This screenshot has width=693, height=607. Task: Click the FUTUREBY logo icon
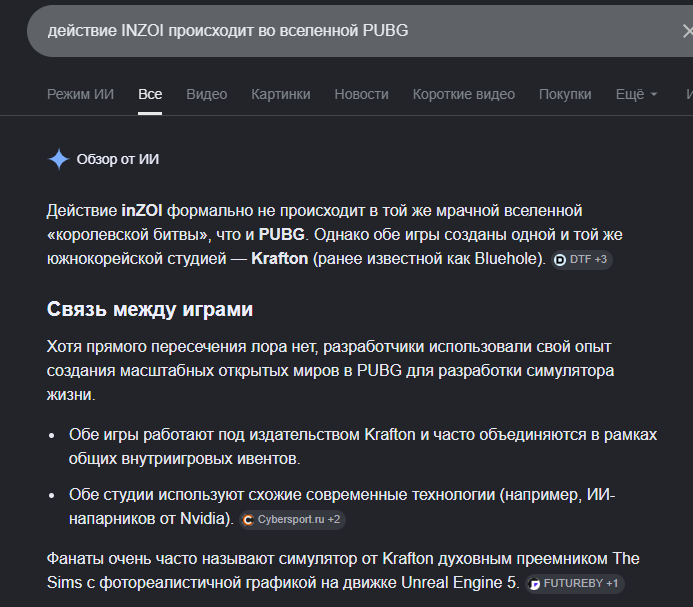534,584
